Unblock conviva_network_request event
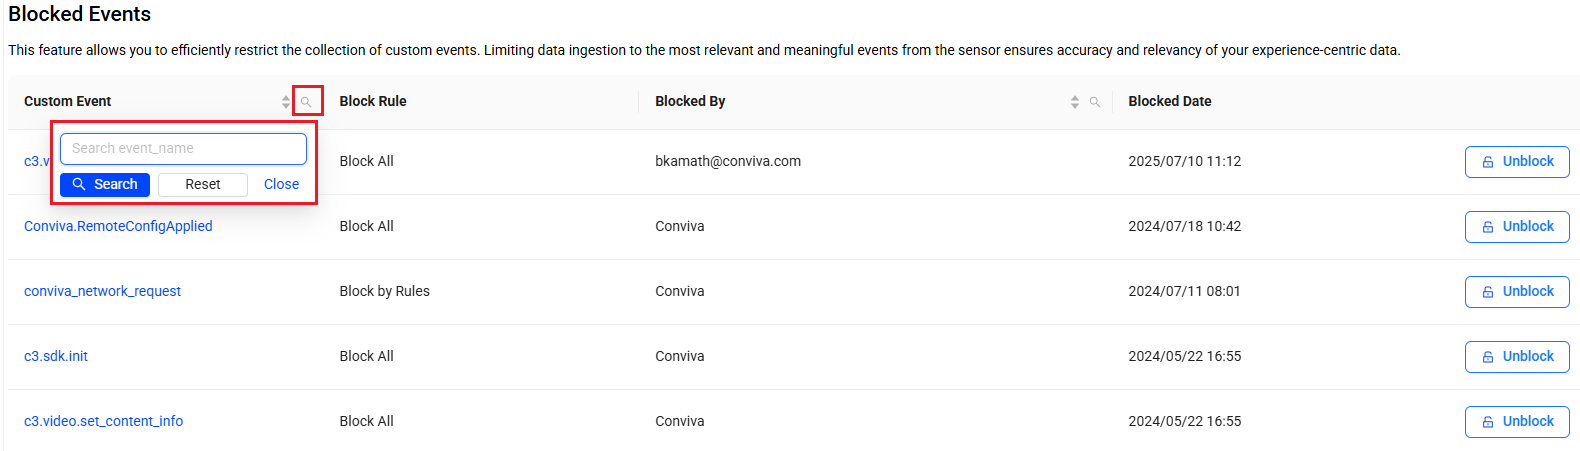 coord(1517,292)
